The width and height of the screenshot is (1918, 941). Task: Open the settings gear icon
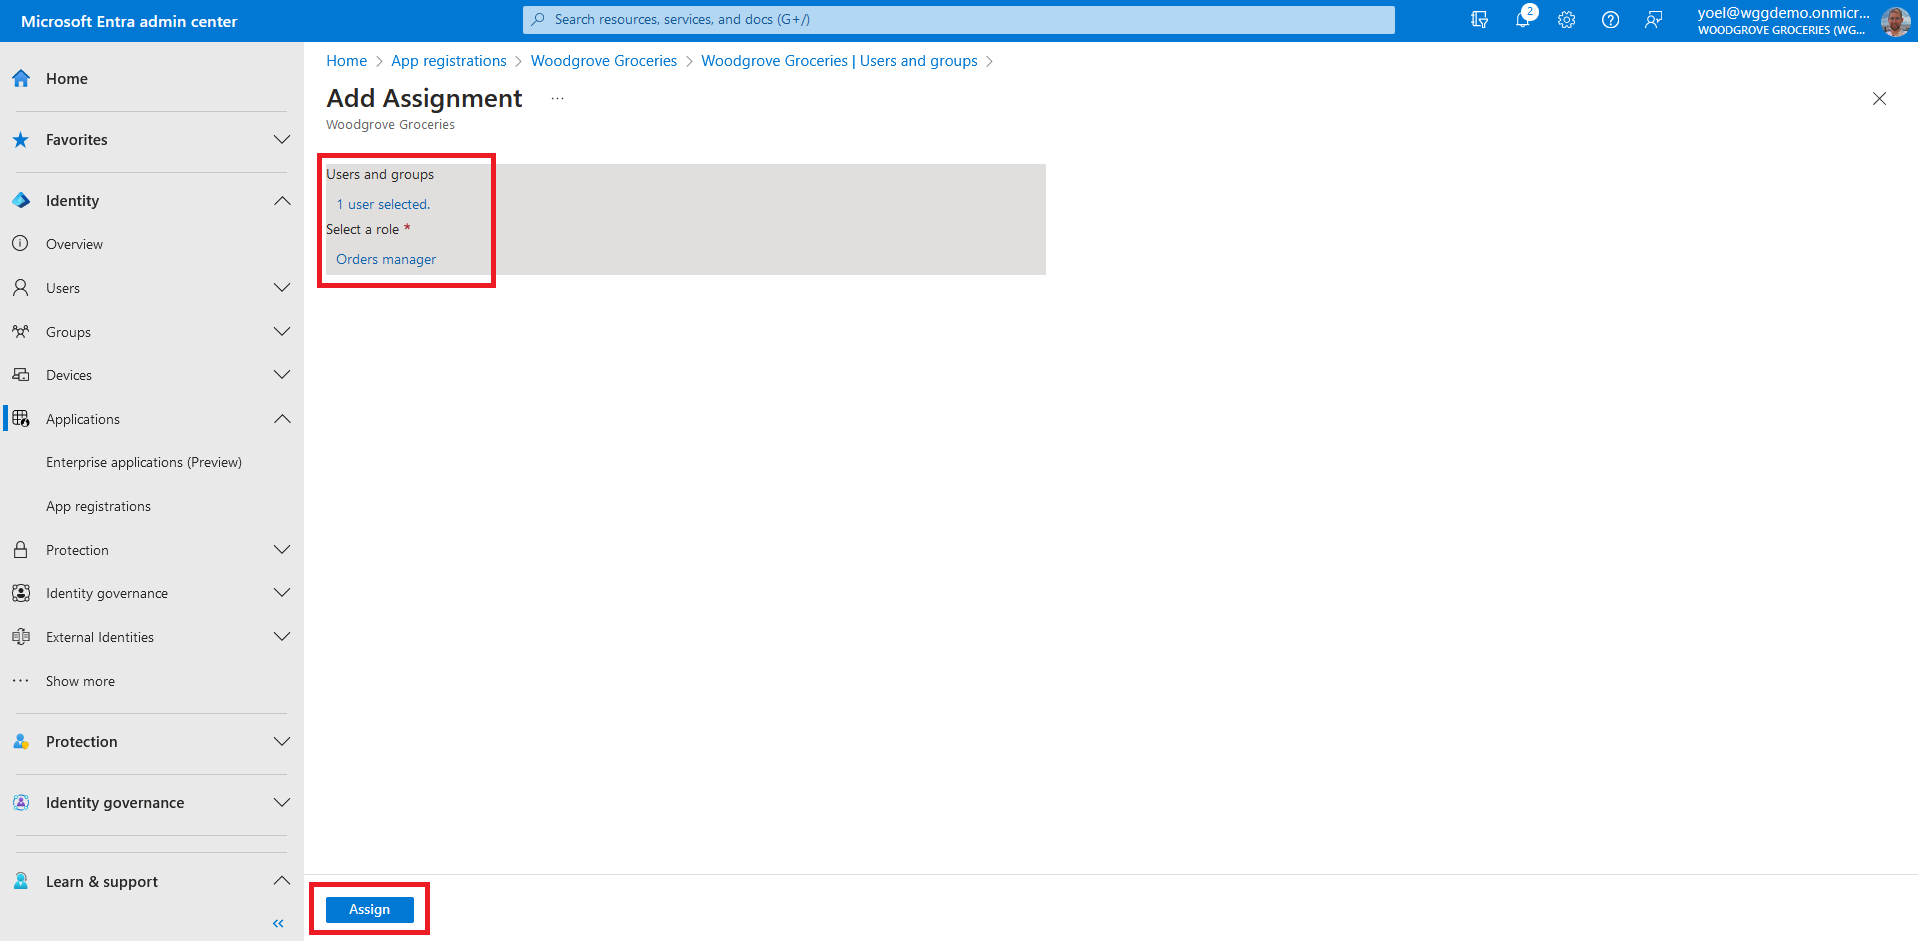(x=1566, y=20)
